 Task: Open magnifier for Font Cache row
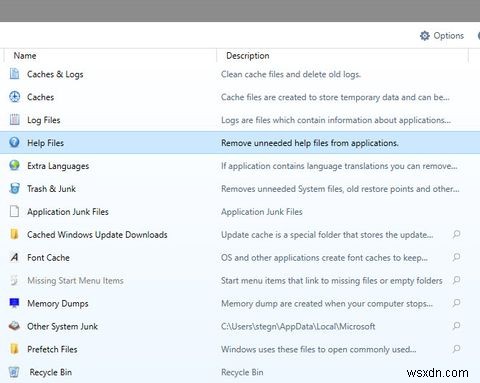click(456, 257)
